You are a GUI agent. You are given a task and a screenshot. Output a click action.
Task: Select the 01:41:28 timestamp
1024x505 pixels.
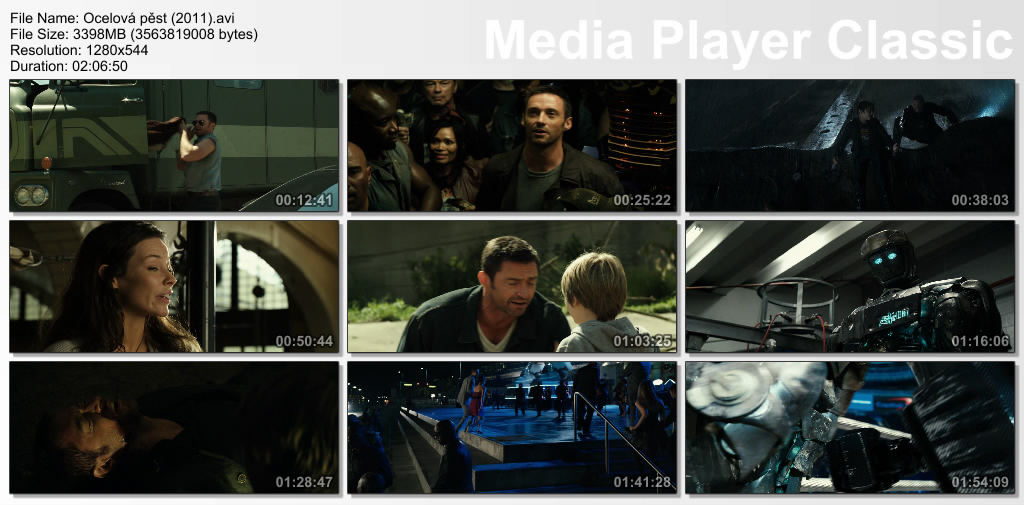click(642, 482)
